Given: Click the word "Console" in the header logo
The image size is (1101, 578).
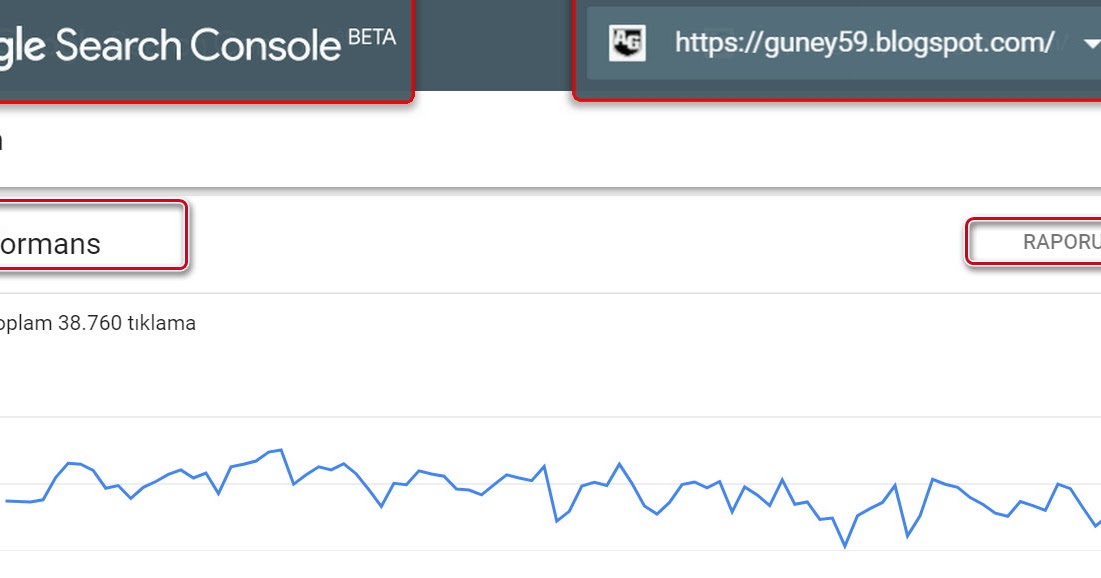Looking at the screenshot, I should pos(265,45).
